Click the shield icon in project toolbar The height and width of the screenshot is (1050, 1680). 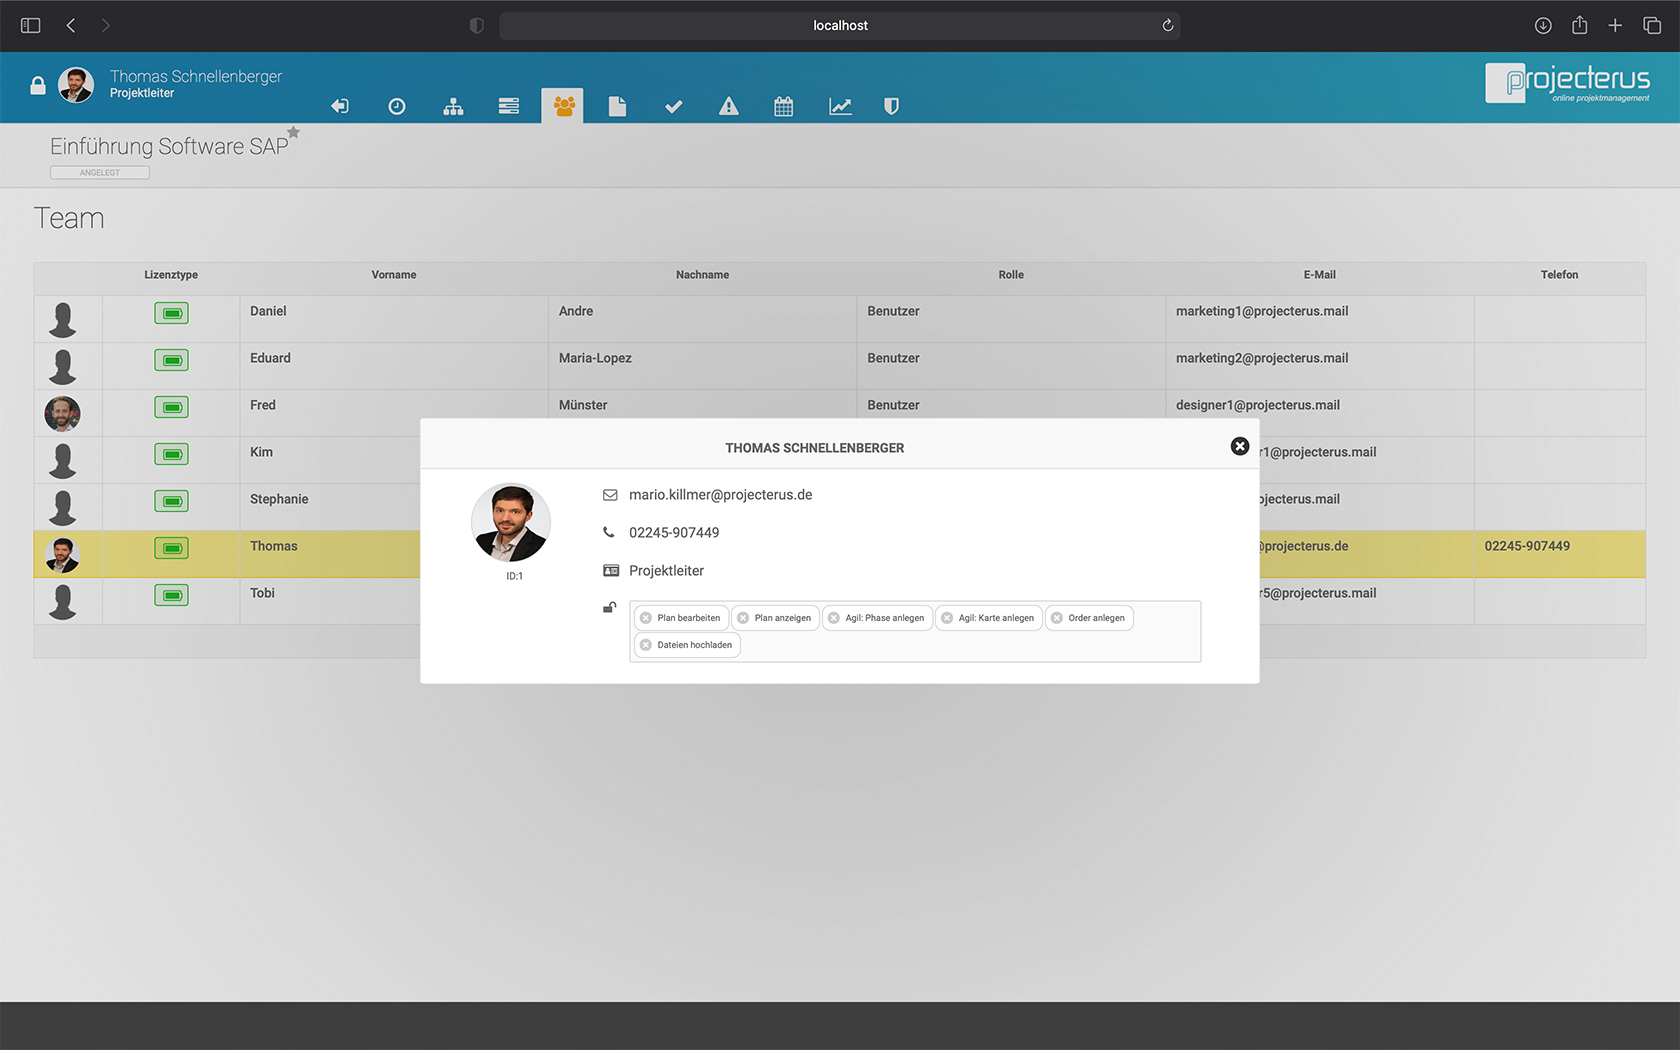tap(891, 107)
